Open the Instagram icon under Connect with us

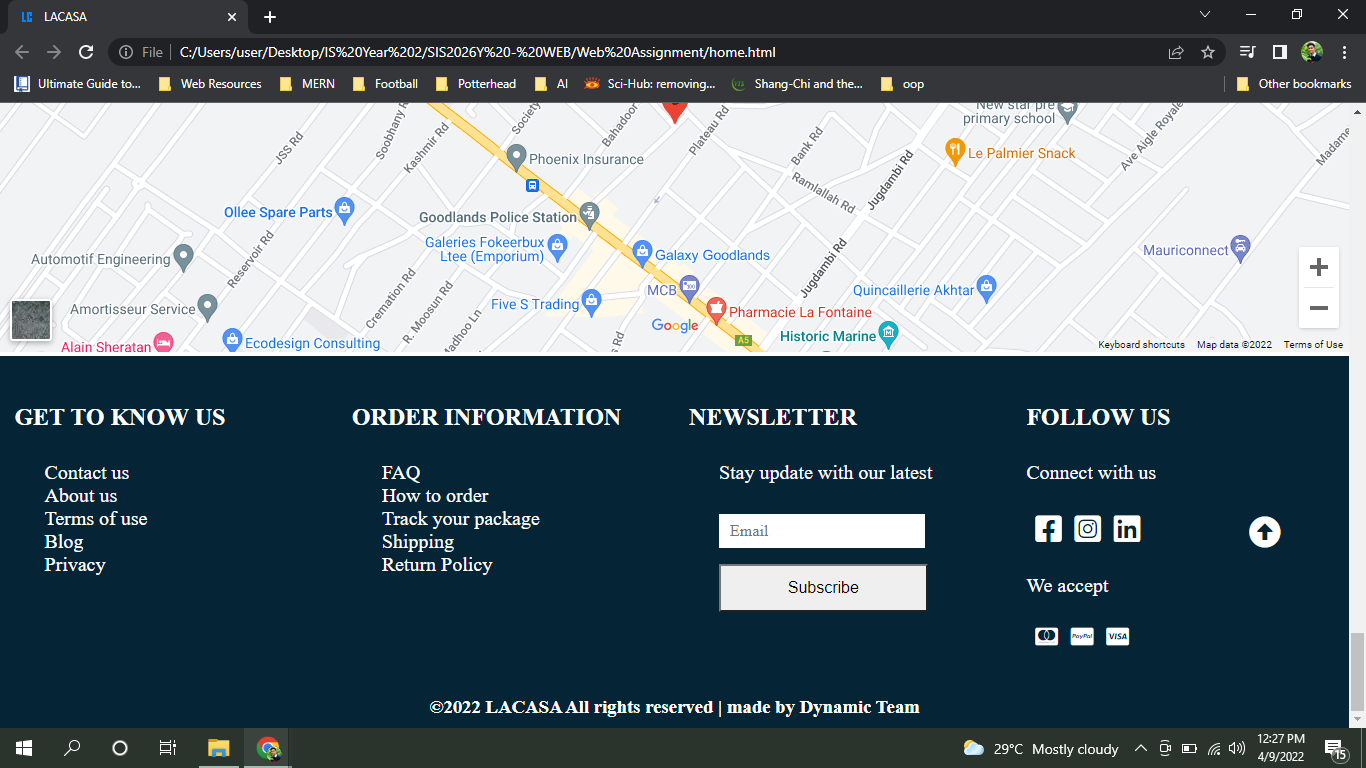click(1087, 528)
